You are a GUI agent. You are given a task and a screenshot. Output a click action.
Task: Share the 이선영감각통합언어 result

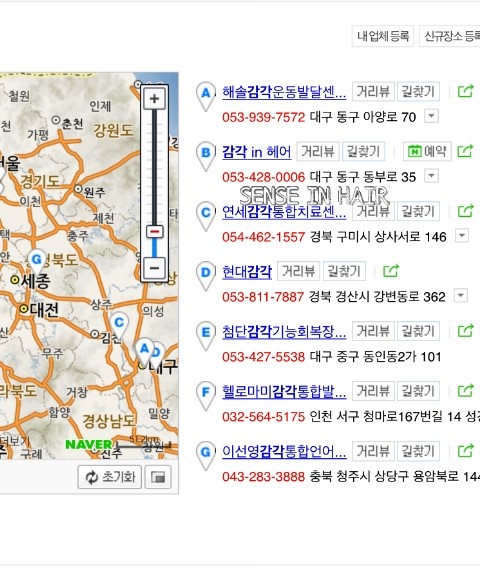point(465,450)
